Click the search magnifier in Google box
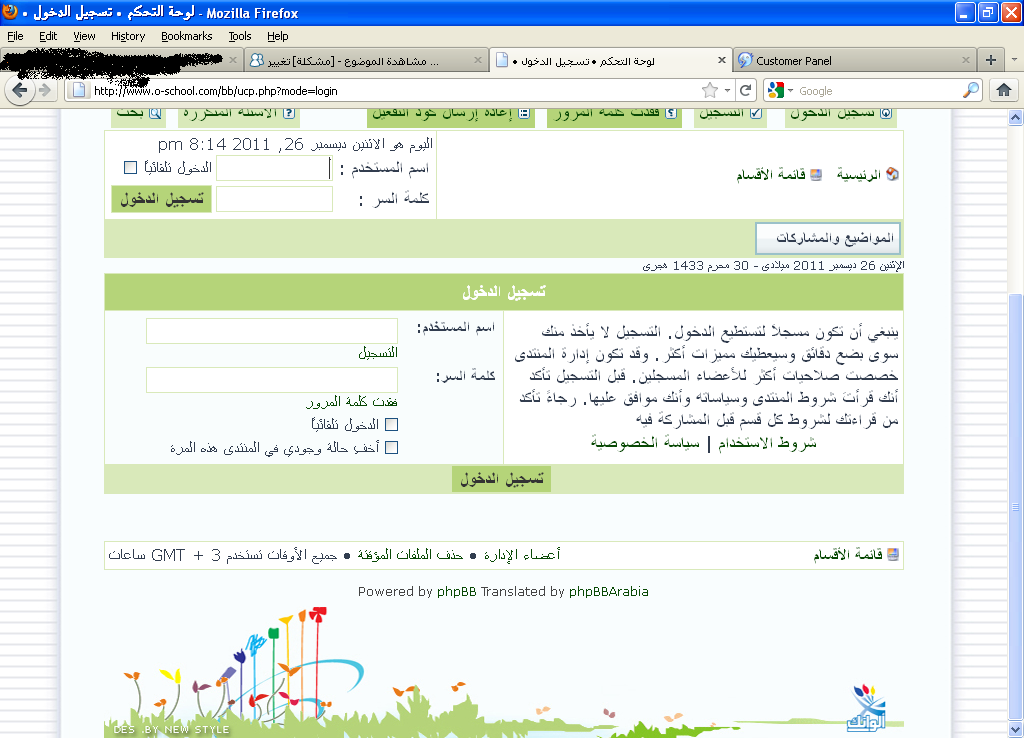The width and height of the screenshot is (1024, 738). coord(971,91)
